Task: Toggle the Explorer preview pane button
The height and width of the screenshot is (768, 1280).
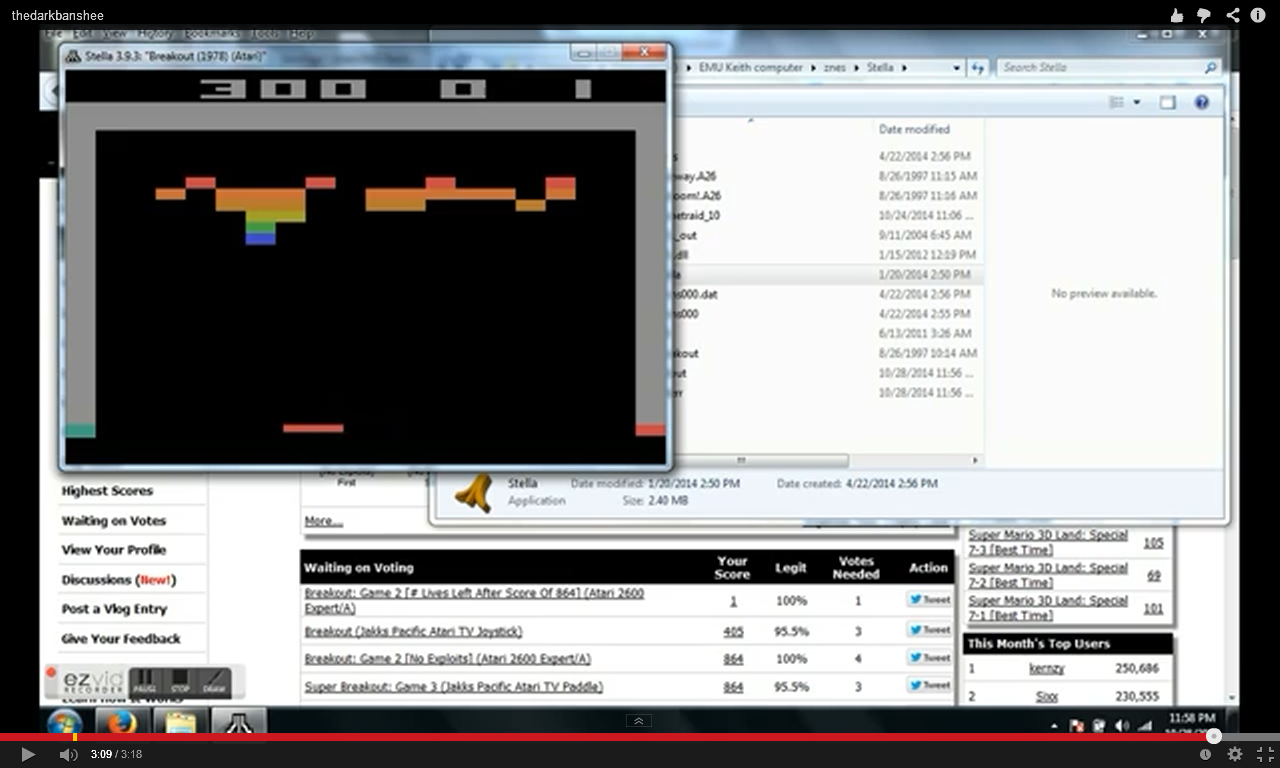Action: [1168, 102]
